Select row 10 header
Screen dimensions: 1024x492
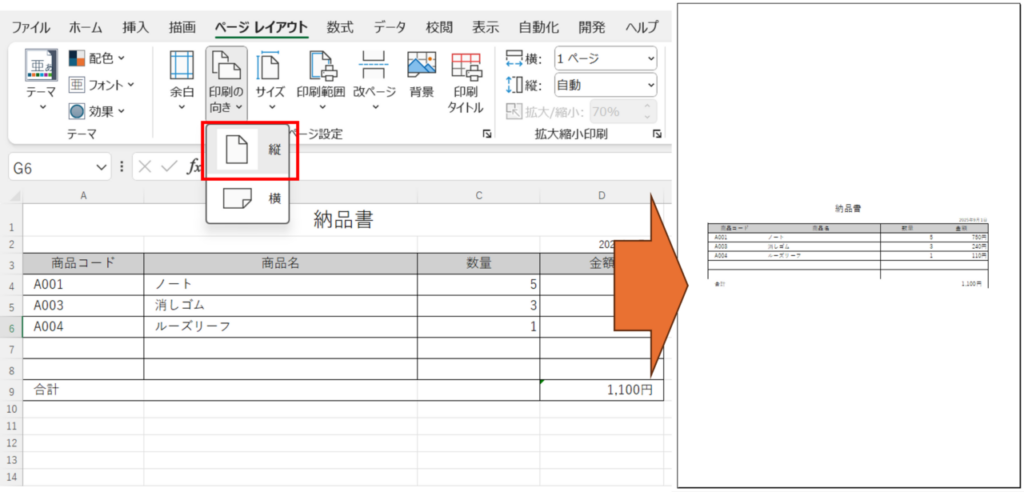pos(11,408)
